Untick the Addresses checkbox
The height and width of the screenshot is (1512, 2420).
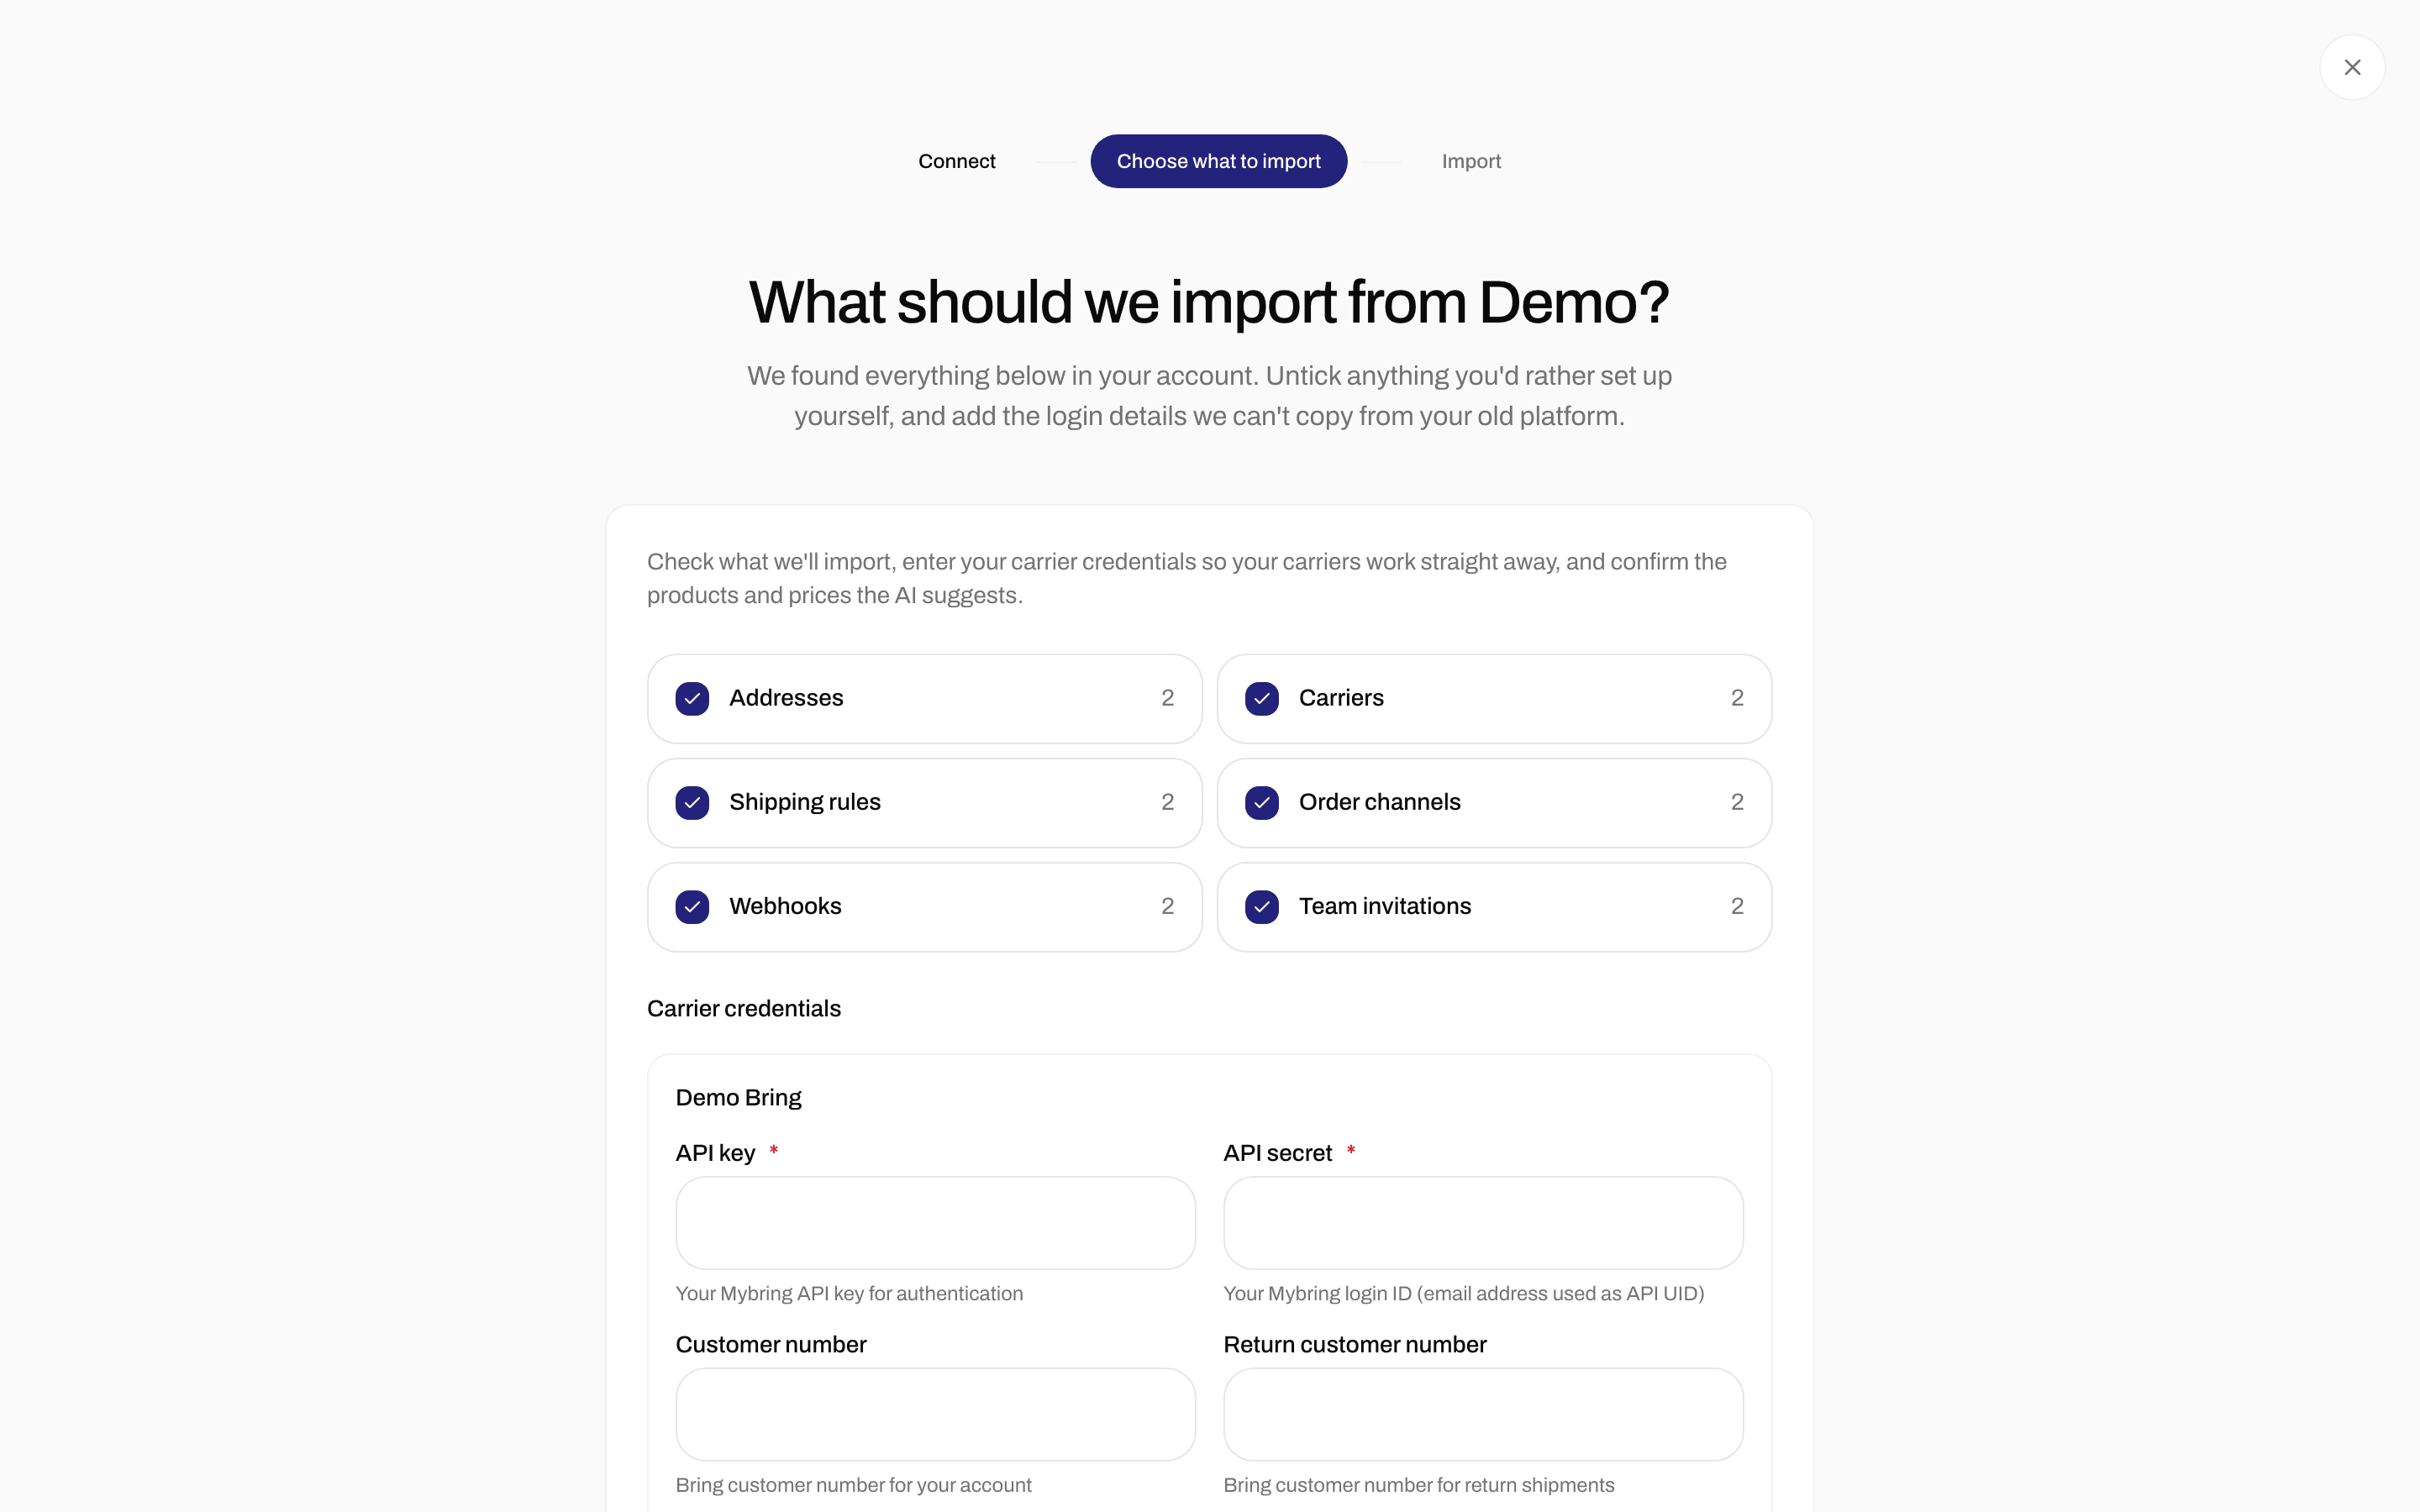(x=692, y=698)
